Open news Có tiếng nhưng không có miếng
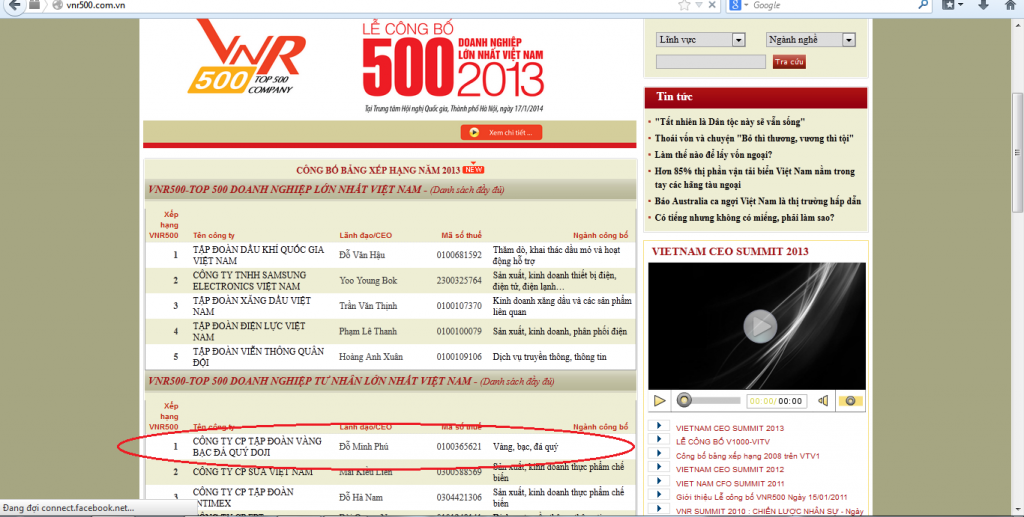Image resolution: width=1024 pixels, height=517 pixels. click(744, 218)
